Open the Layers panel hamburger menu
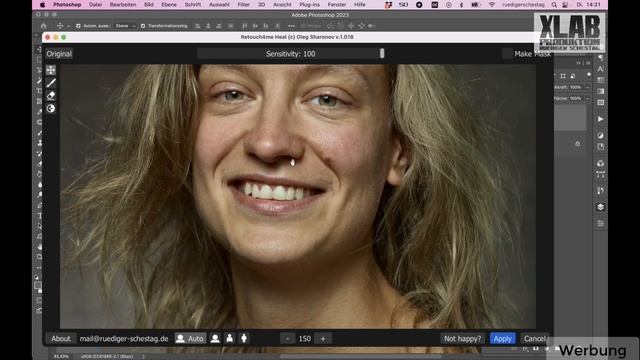The height and width of the screenshot is (360, 640). pyautogui.click(x=588, y=63)
